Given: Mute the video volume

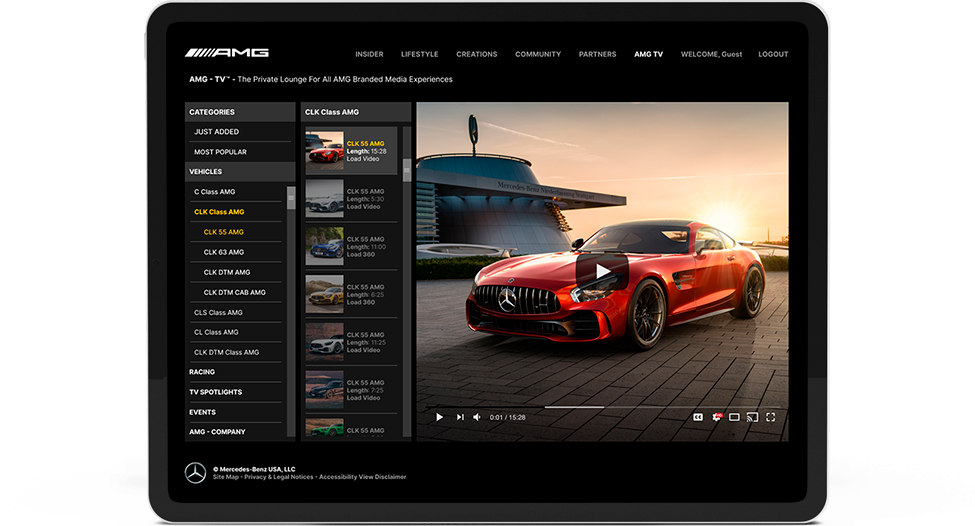Looking at the screenshot, I should point(477,417).
